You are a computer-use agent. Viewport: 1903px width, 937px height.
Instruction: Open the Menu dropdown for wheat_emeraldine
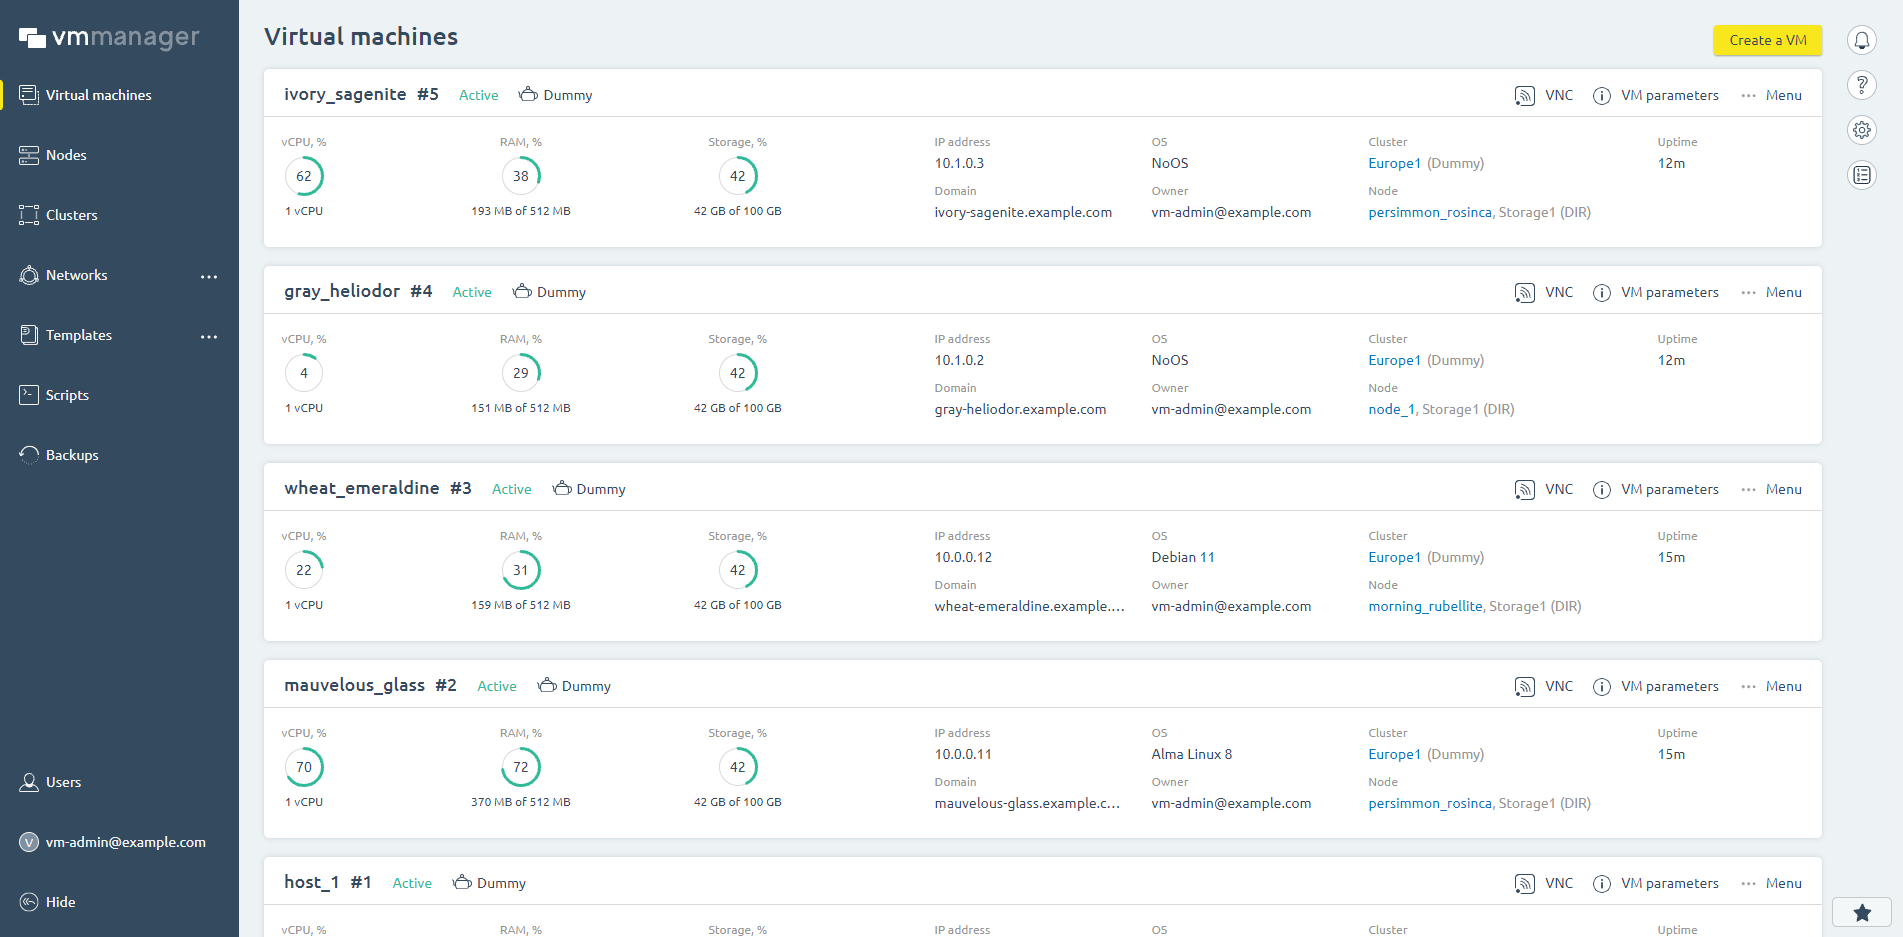click(x=1772, y=490)
